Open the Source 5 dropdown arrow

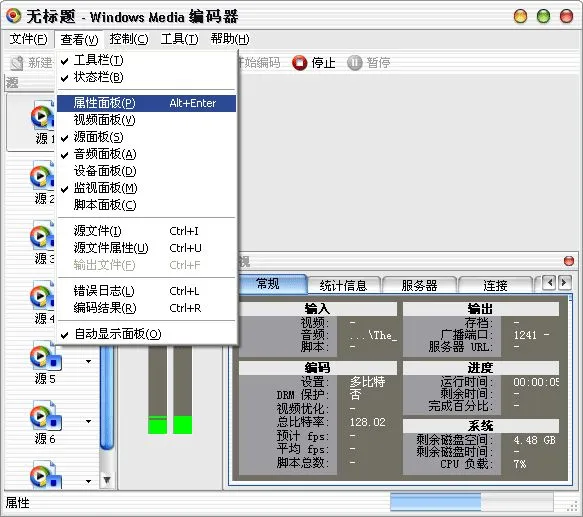[x=88, y=361]
